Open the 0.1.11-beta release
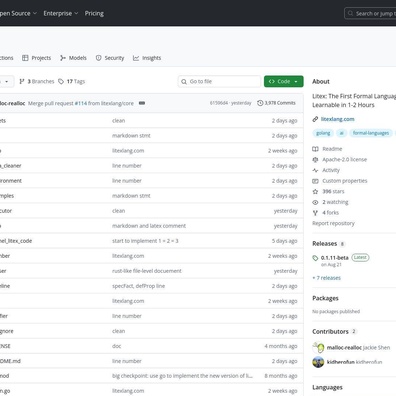The image size is (396, 396). (334, 258)
